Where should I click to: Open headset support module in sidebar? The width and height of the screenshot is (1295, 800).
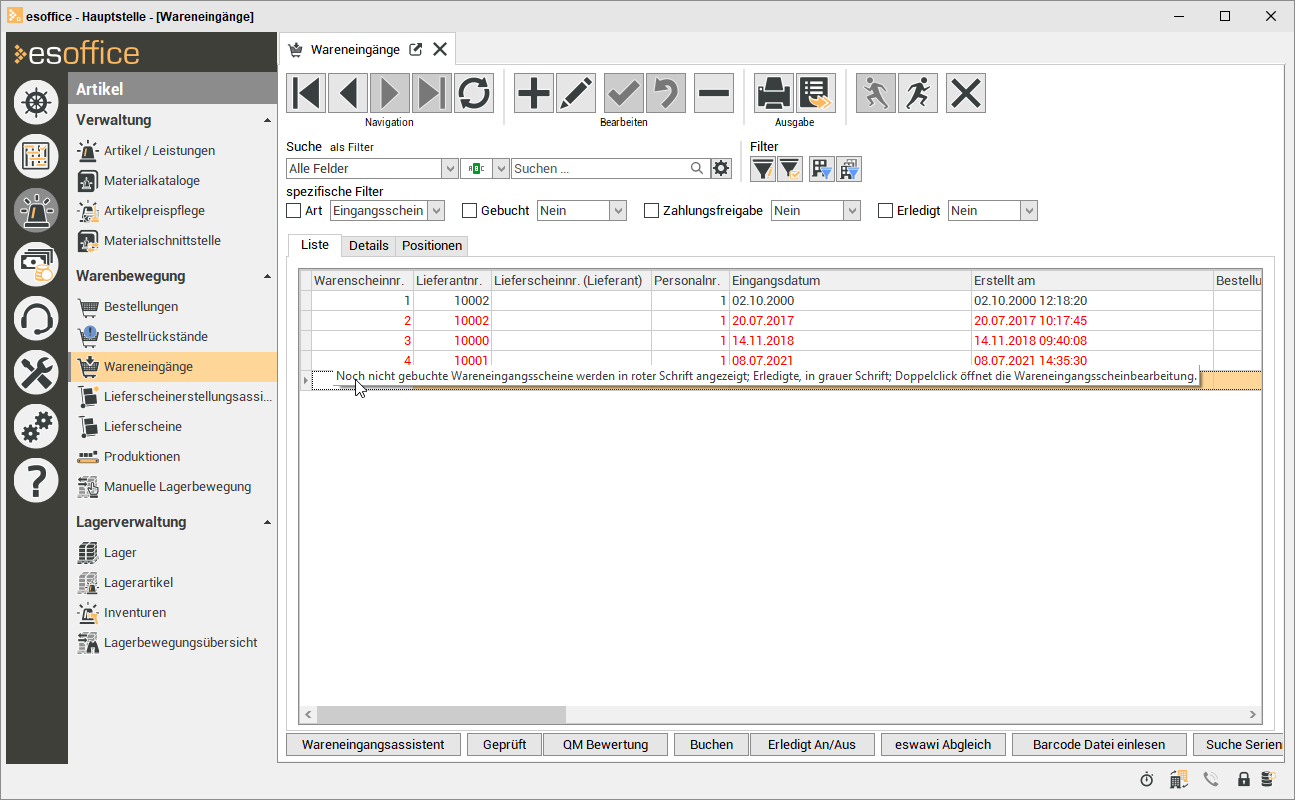36,319
